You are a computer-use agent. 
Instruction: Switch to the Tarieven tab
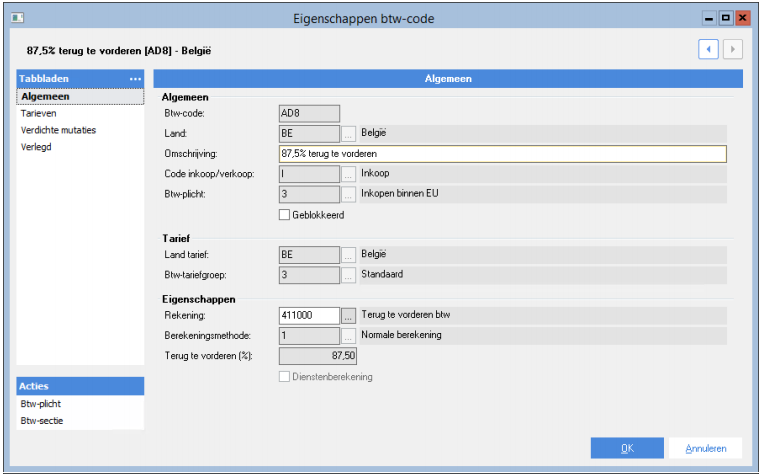tap(38, 113)
